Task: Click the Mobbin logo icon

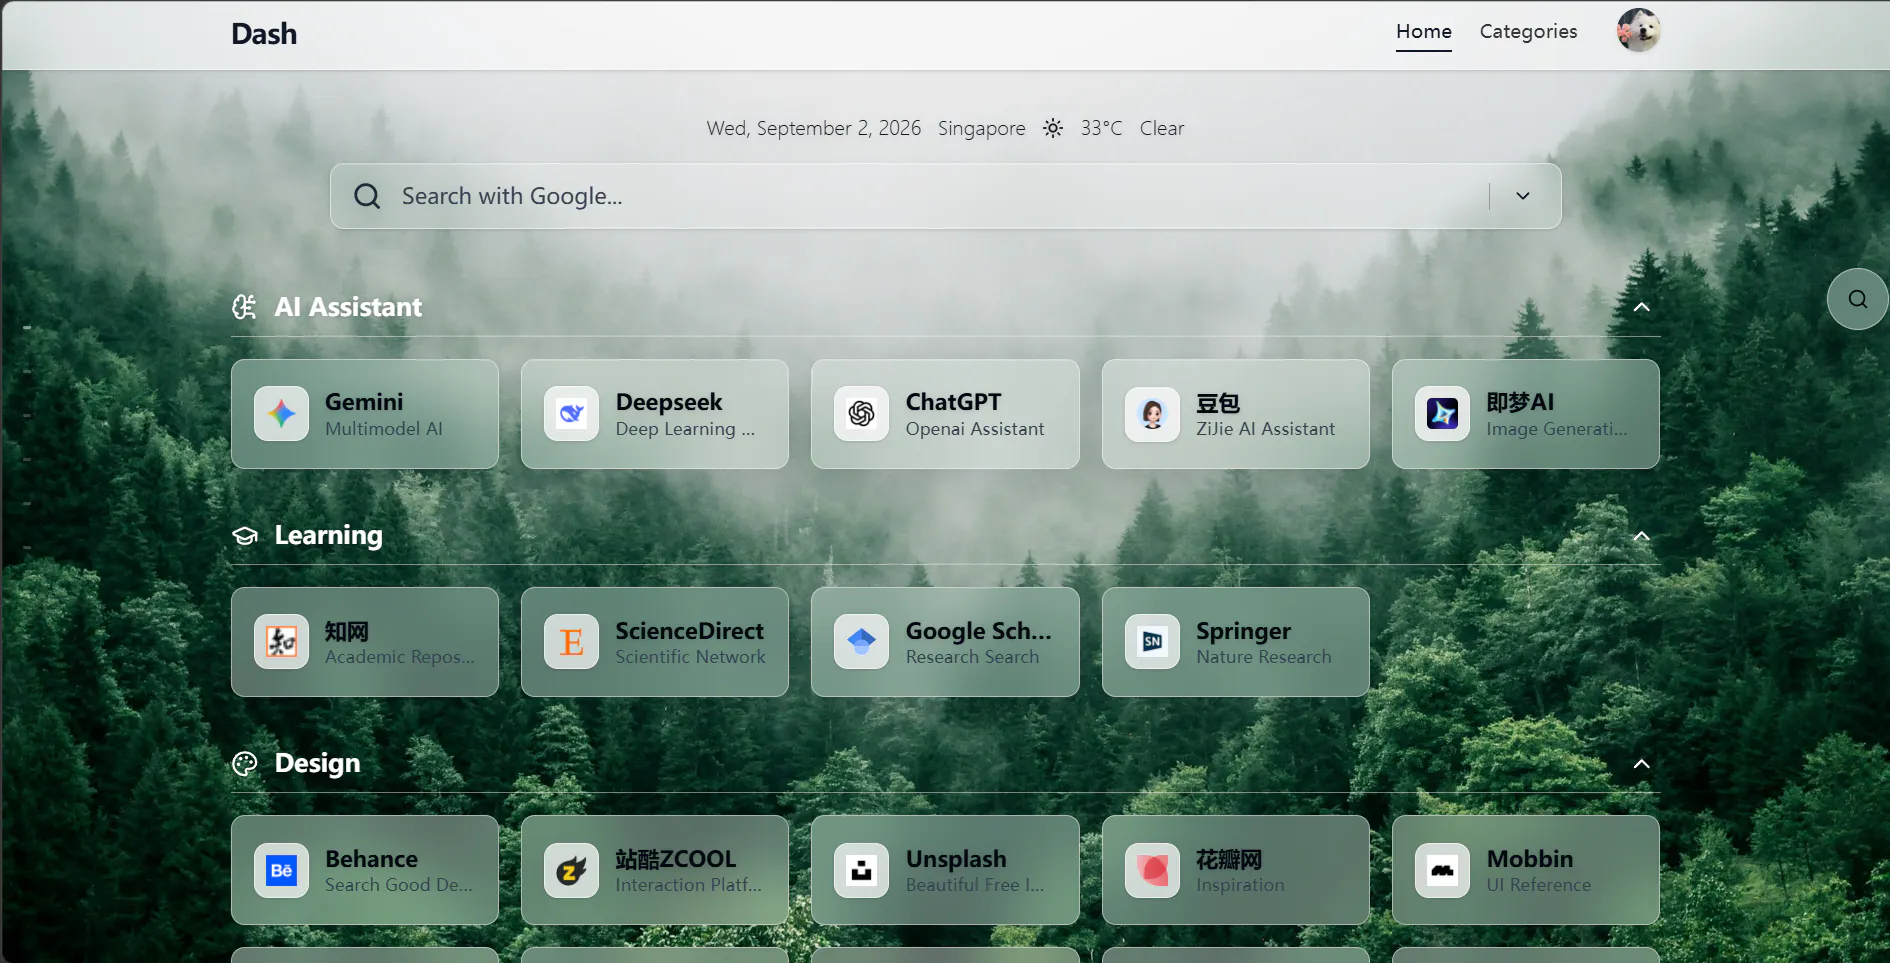Action: [1442, 870]
